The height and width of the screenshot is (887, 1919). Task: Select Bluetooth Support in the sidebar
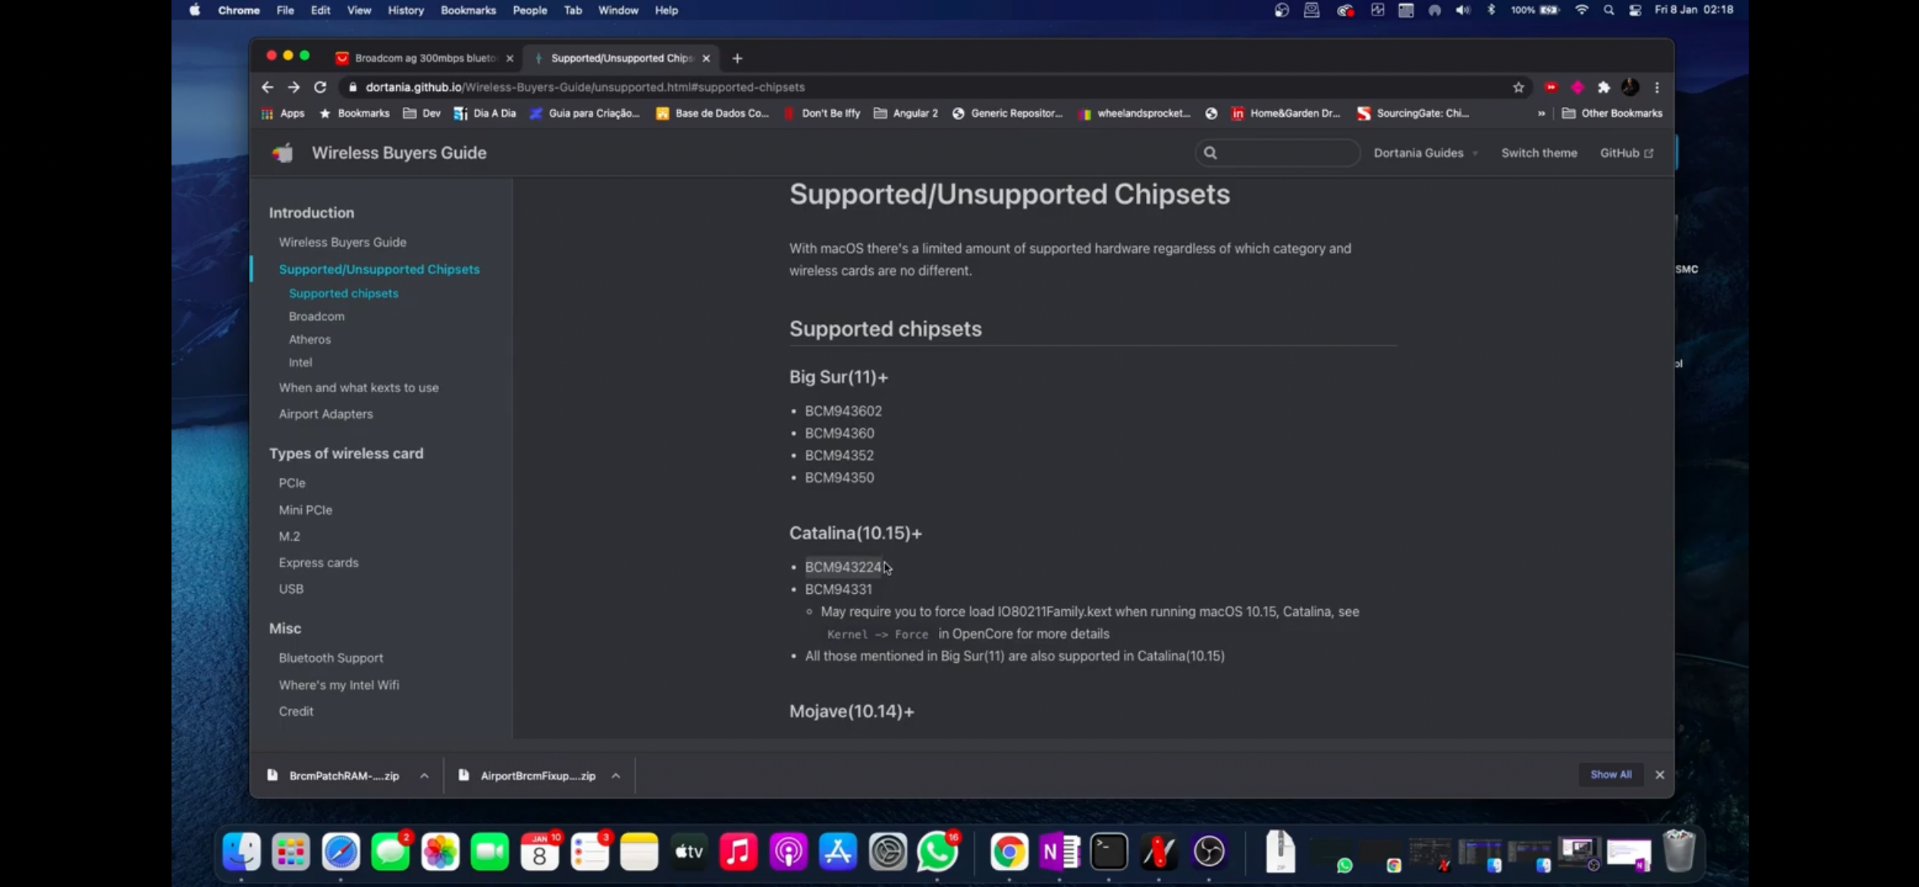(x=331, y=658)
